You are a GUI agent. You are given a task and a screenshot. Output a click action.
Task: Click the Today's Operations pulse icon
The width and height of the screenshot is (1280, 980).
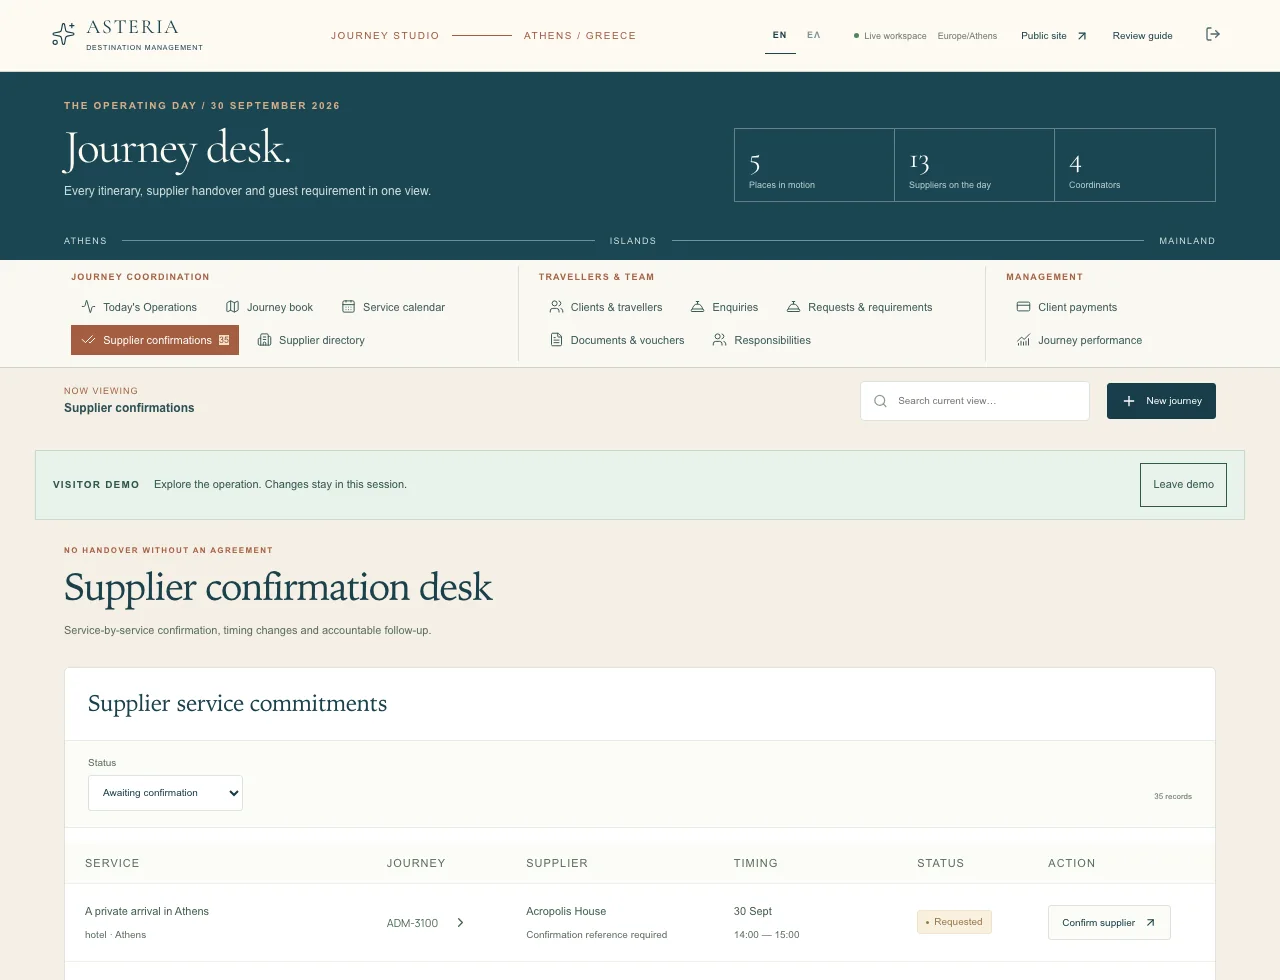[88, 307]
